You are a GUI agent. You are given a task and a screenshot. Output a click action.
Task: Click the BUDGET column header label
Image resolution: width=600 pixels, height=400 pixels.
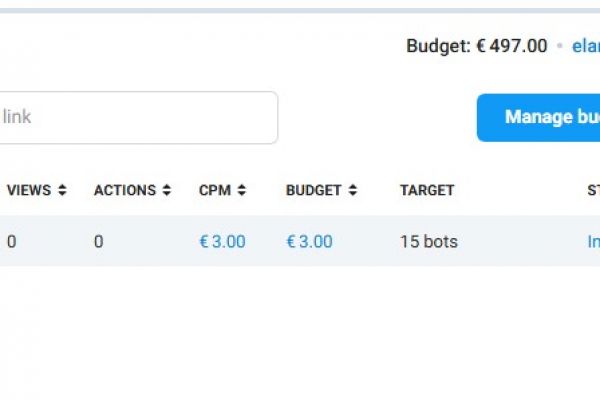(313, 190)
